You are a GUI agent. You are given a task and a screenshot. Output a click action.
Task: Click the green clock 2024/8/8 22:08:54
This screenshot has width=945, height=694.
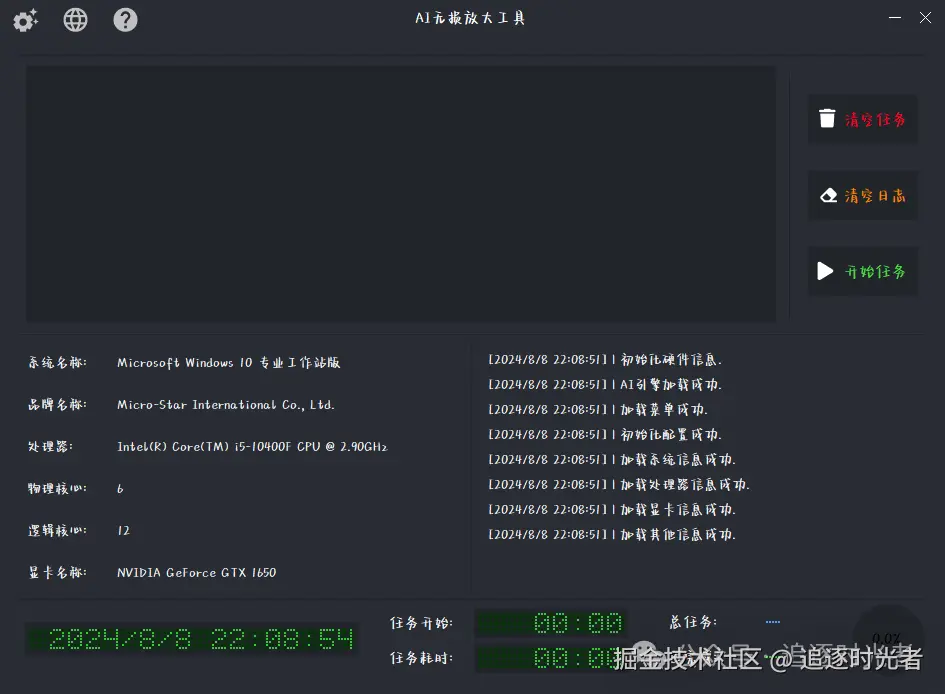pos(192,639)
